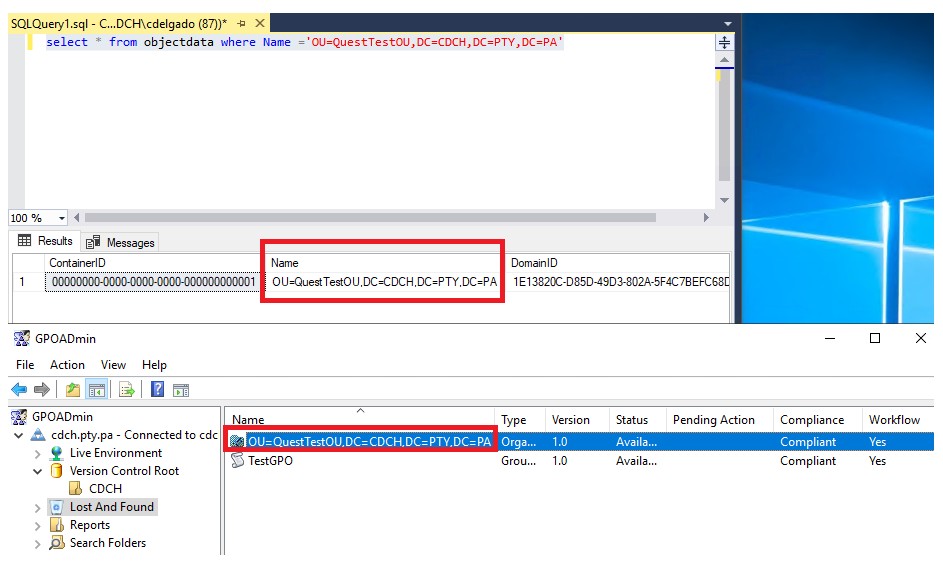This screenshot has width=943, height=568.
Task: Sort by the Pending Action column header
Action: pos(720,419)
